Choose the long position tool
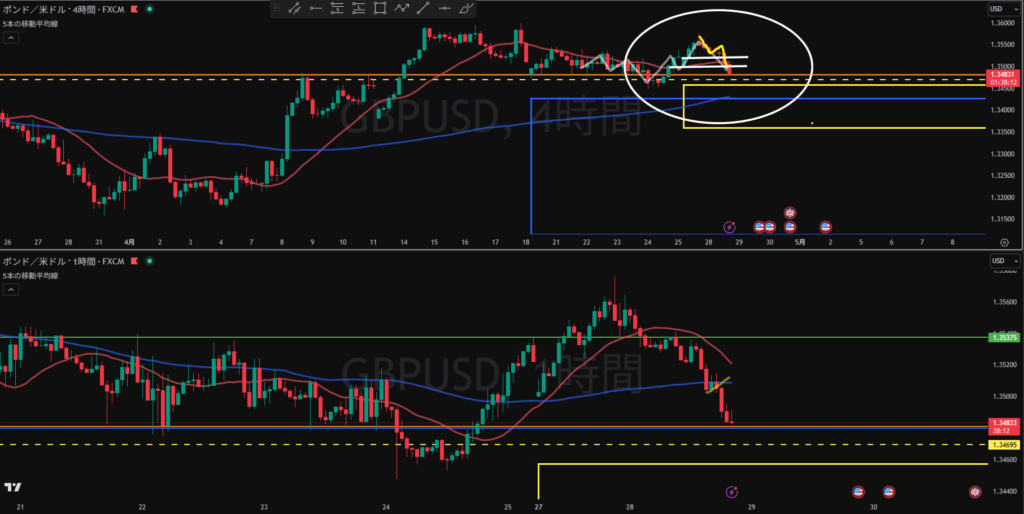The height and width of the screenshot is (514, 1024). coord(337,8)
